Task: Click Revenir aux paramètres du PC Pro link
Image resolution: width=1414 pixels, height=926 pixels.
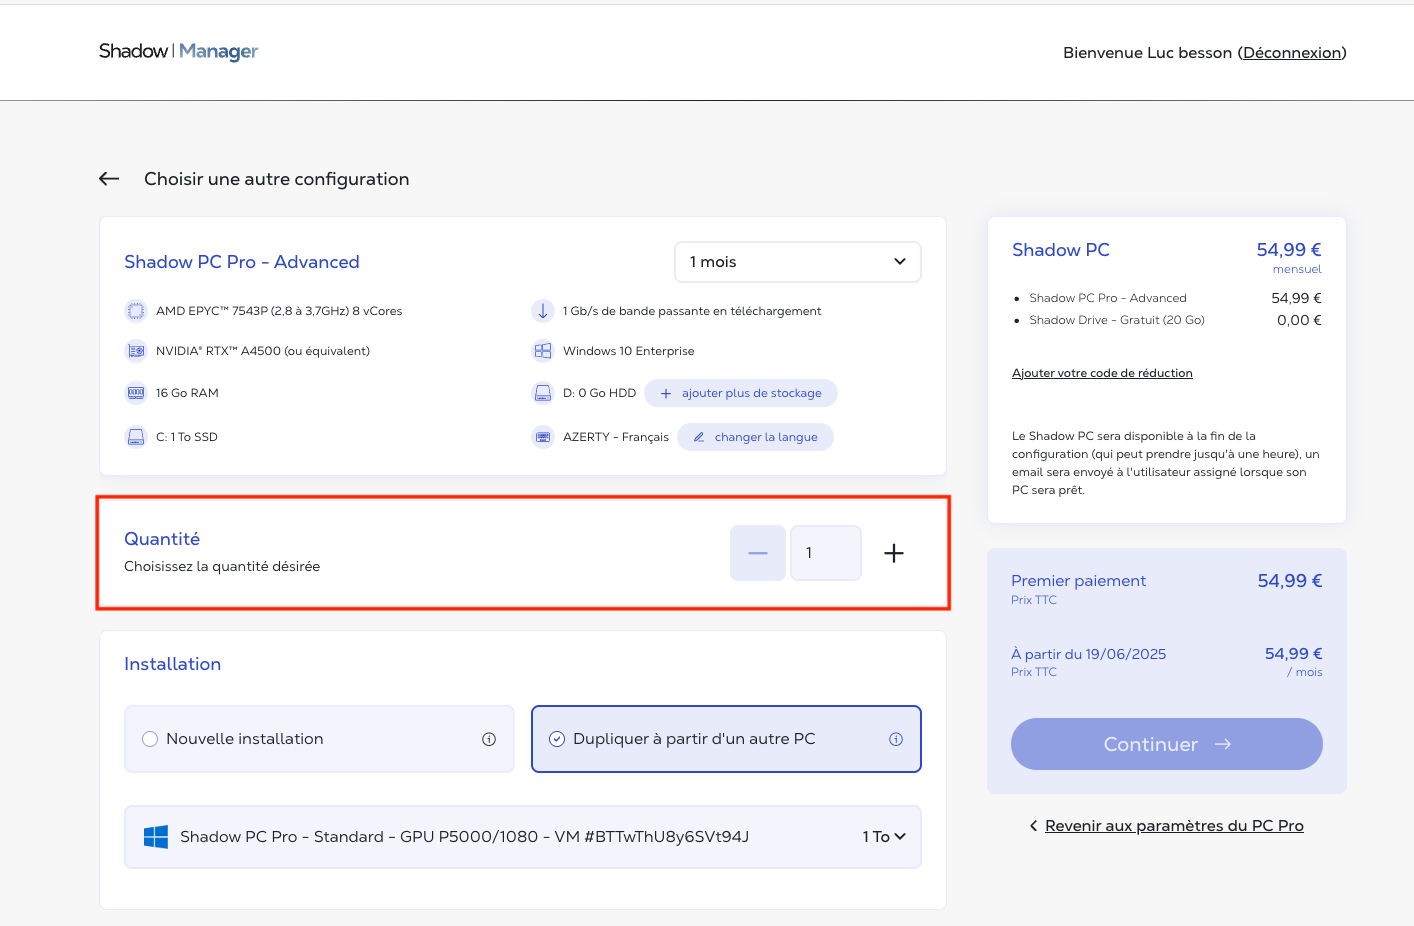Action: (x=1174, y=826)
